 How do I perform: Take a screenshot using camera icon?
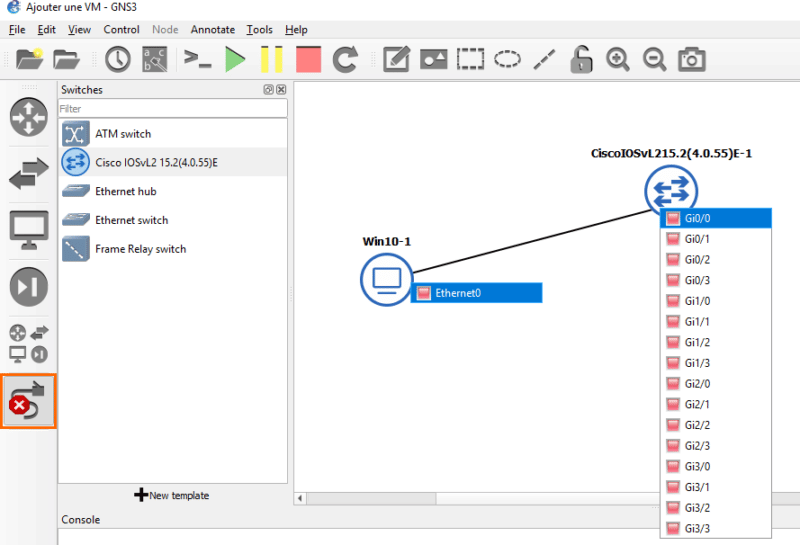tap(691, 59)
